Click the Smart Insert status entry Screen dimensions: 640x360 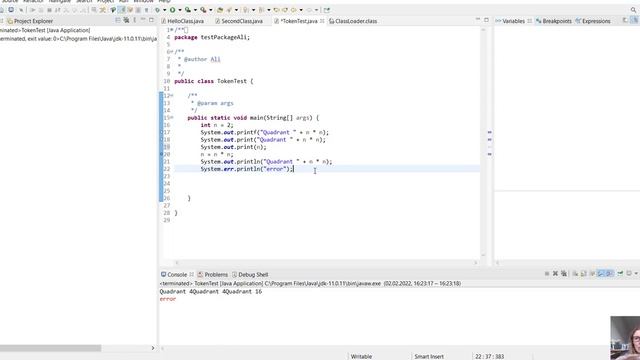click(429, 356)
